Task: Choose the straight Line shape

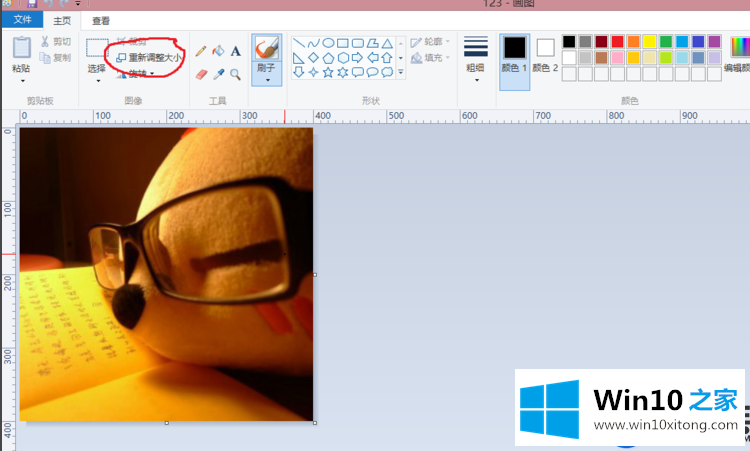Action: (299, 43)
